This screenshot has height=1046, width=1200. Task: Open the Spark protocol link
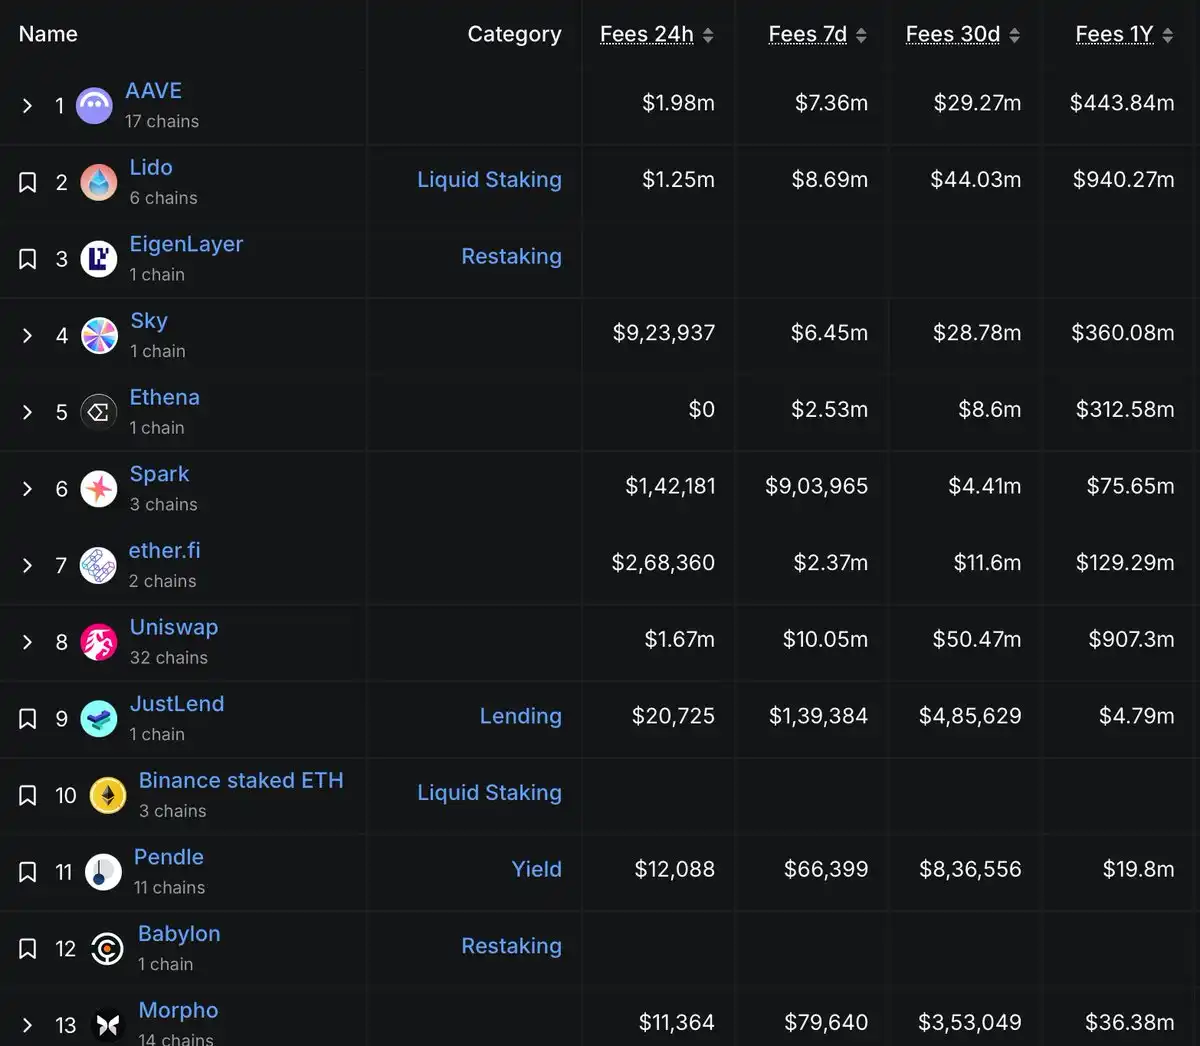[159, 474]
